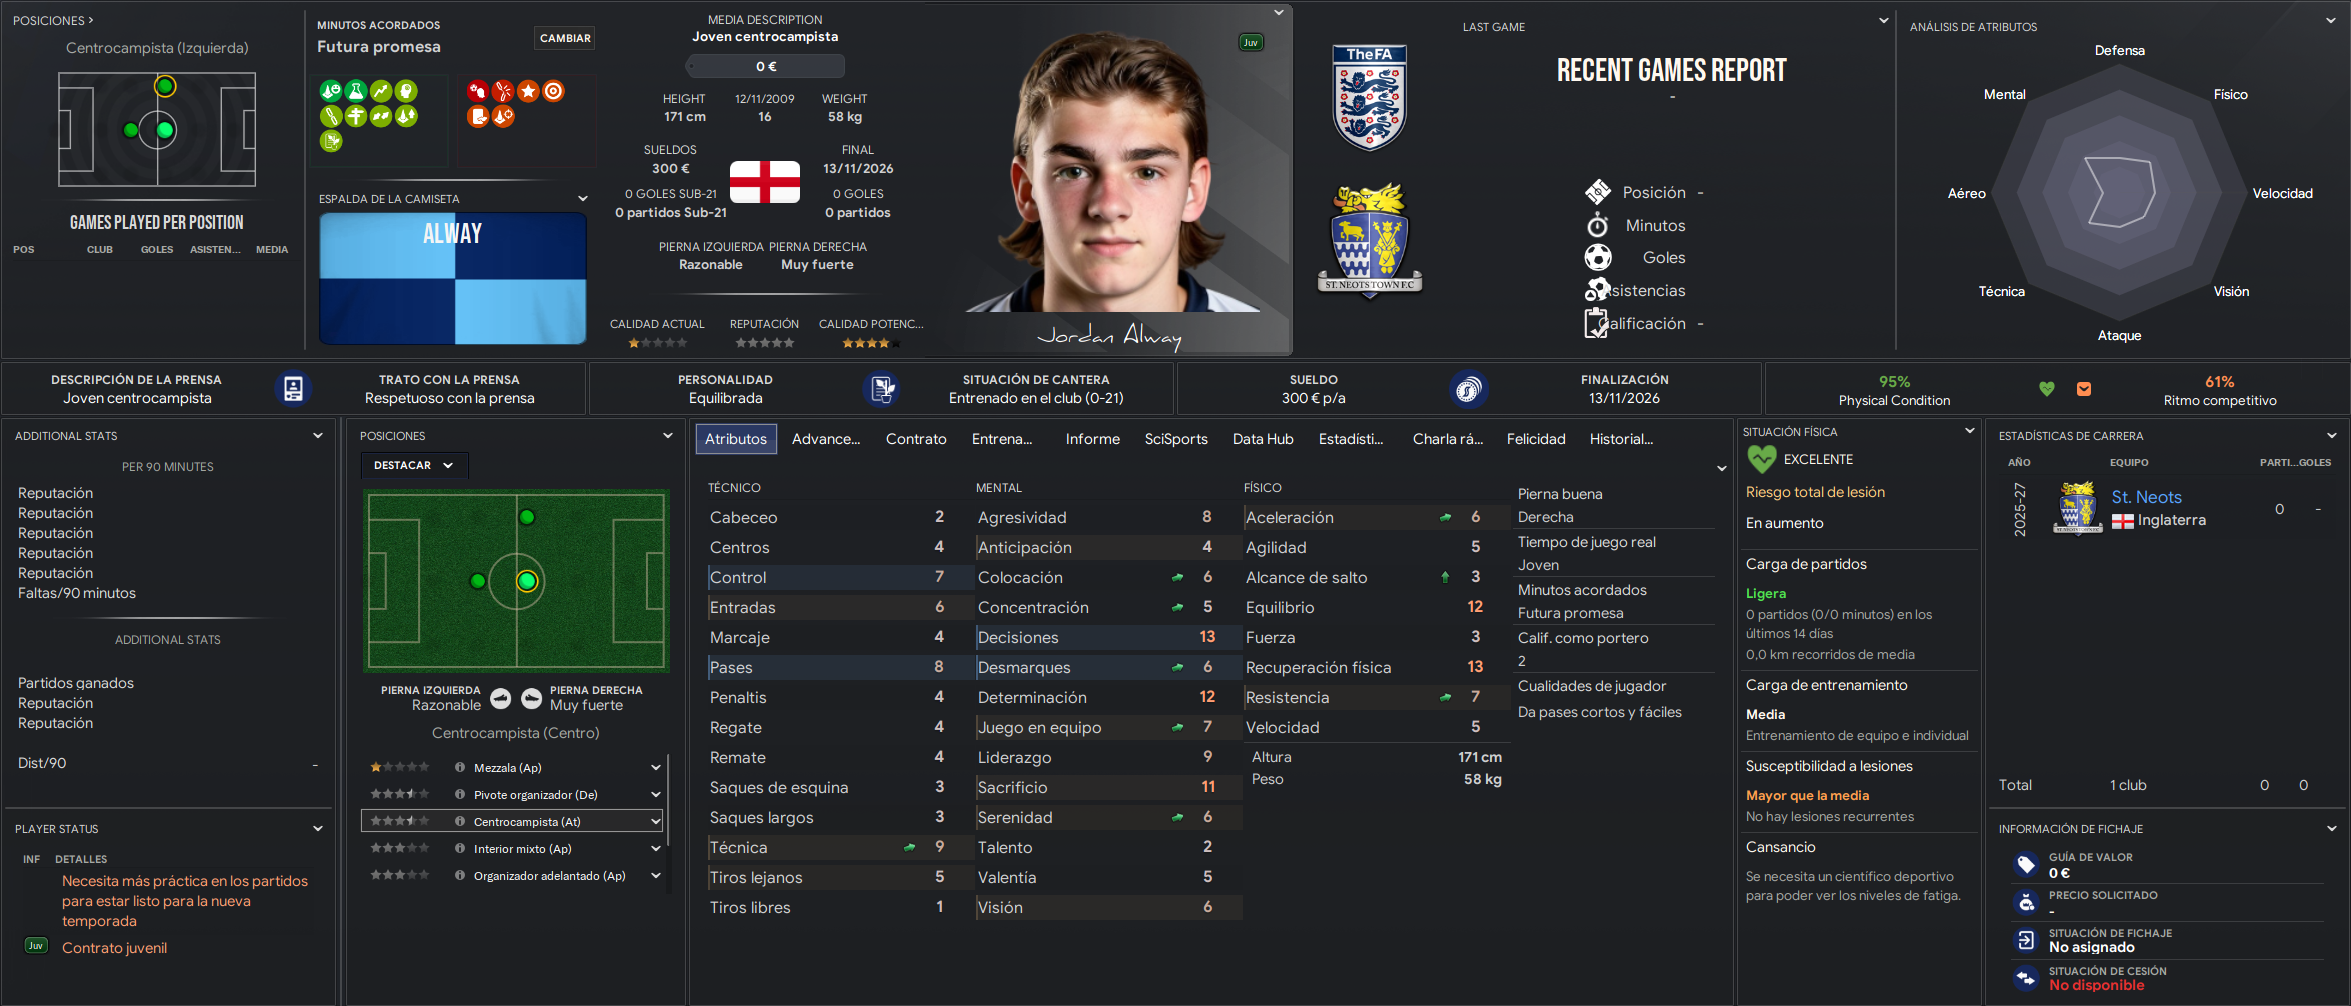Click the contract icon beside Finalización
Image resolution: width=2351 pixels, height=1006 pixels.
1468,389
